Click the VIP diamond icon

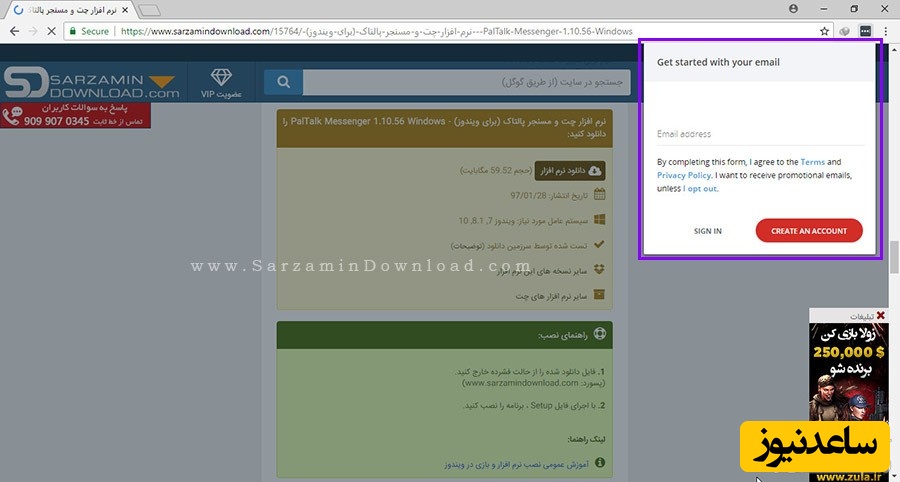coord(221,78)
